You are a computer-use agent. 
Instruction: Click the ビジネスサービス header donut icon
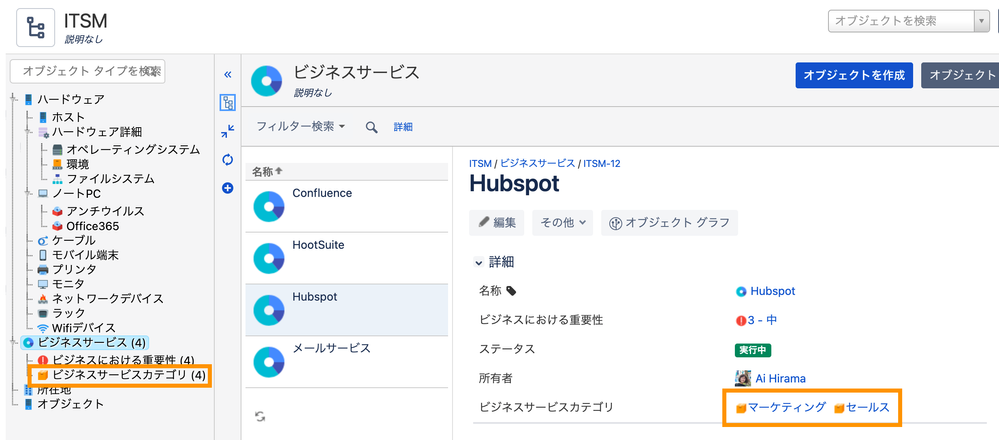coord(266,81)
